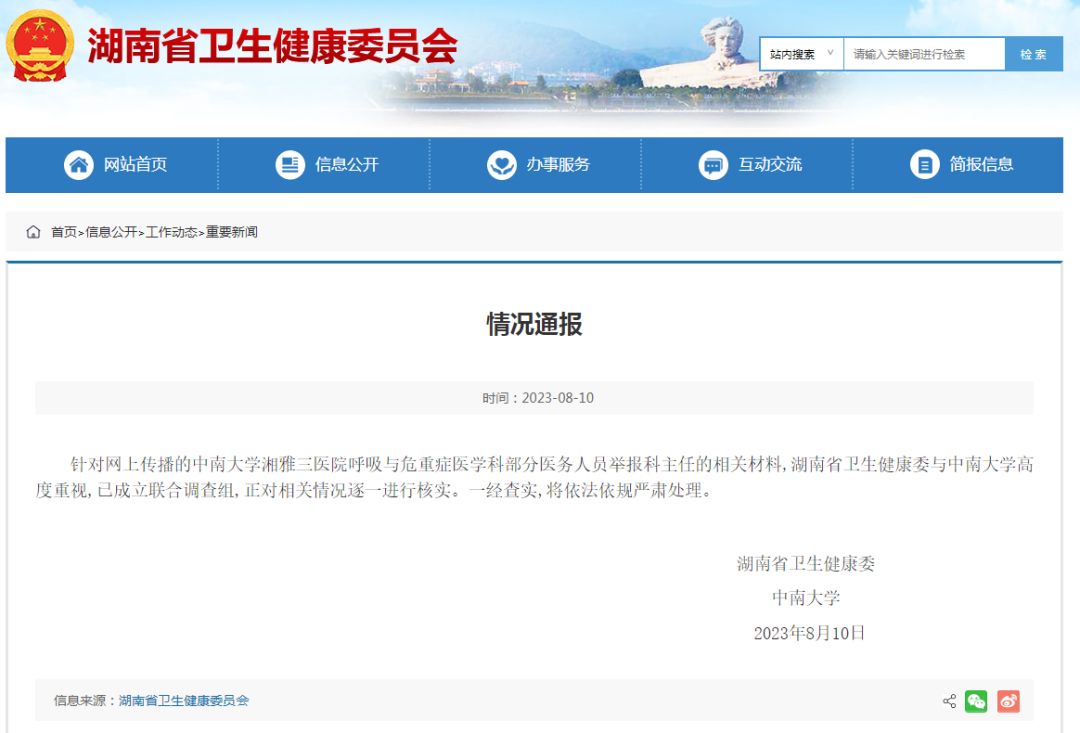Image resolution: width=1080 pixels, height=733 pixels.
Task: Share article via Weibo icon
Action: pyautogui.click(x=1008, y=701)
